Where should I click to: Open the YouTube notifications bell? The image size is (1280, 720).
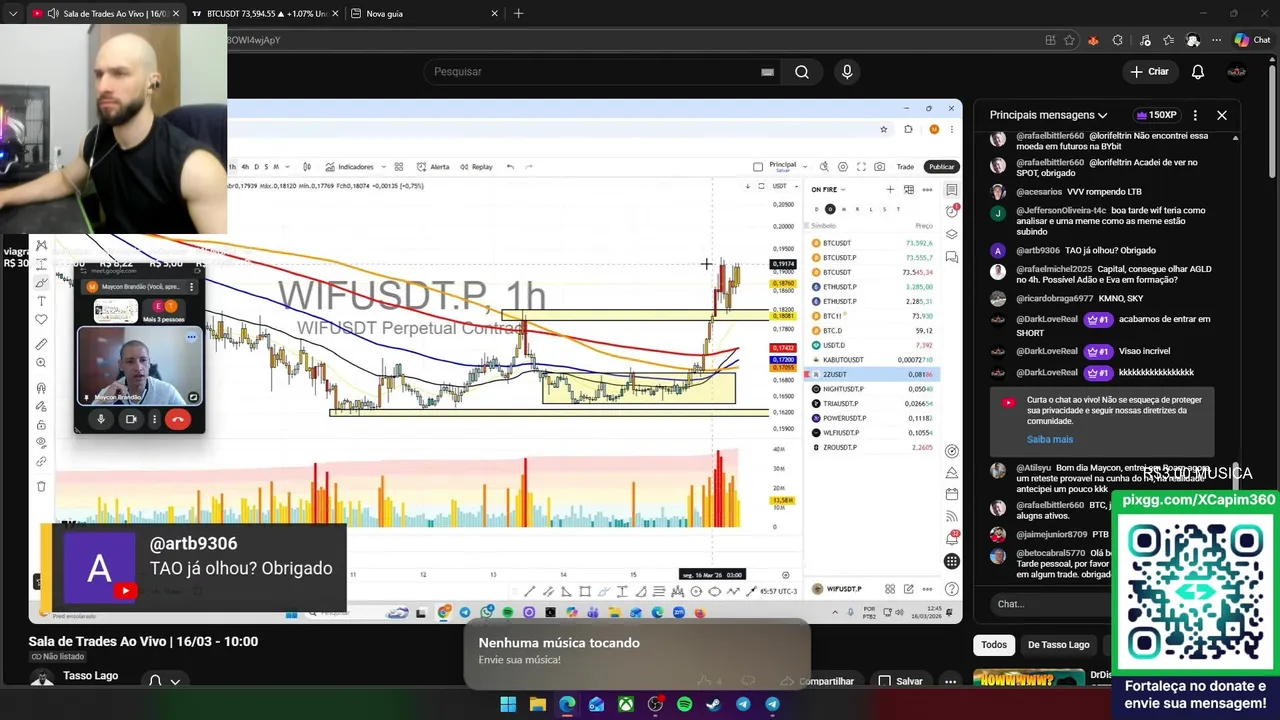[x=1198, y=72]
